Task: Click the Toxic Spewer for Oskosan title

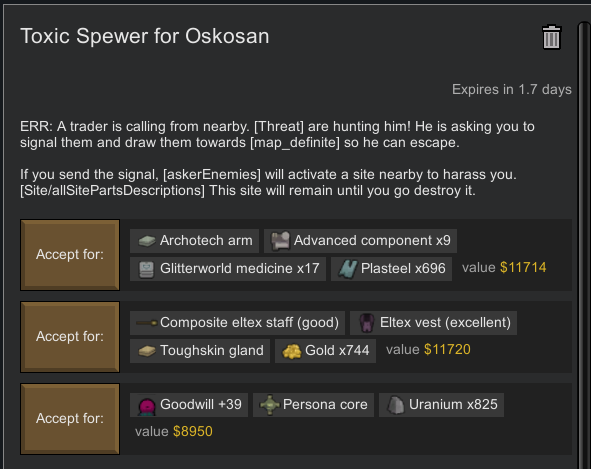Action: [x=145, y=36]
